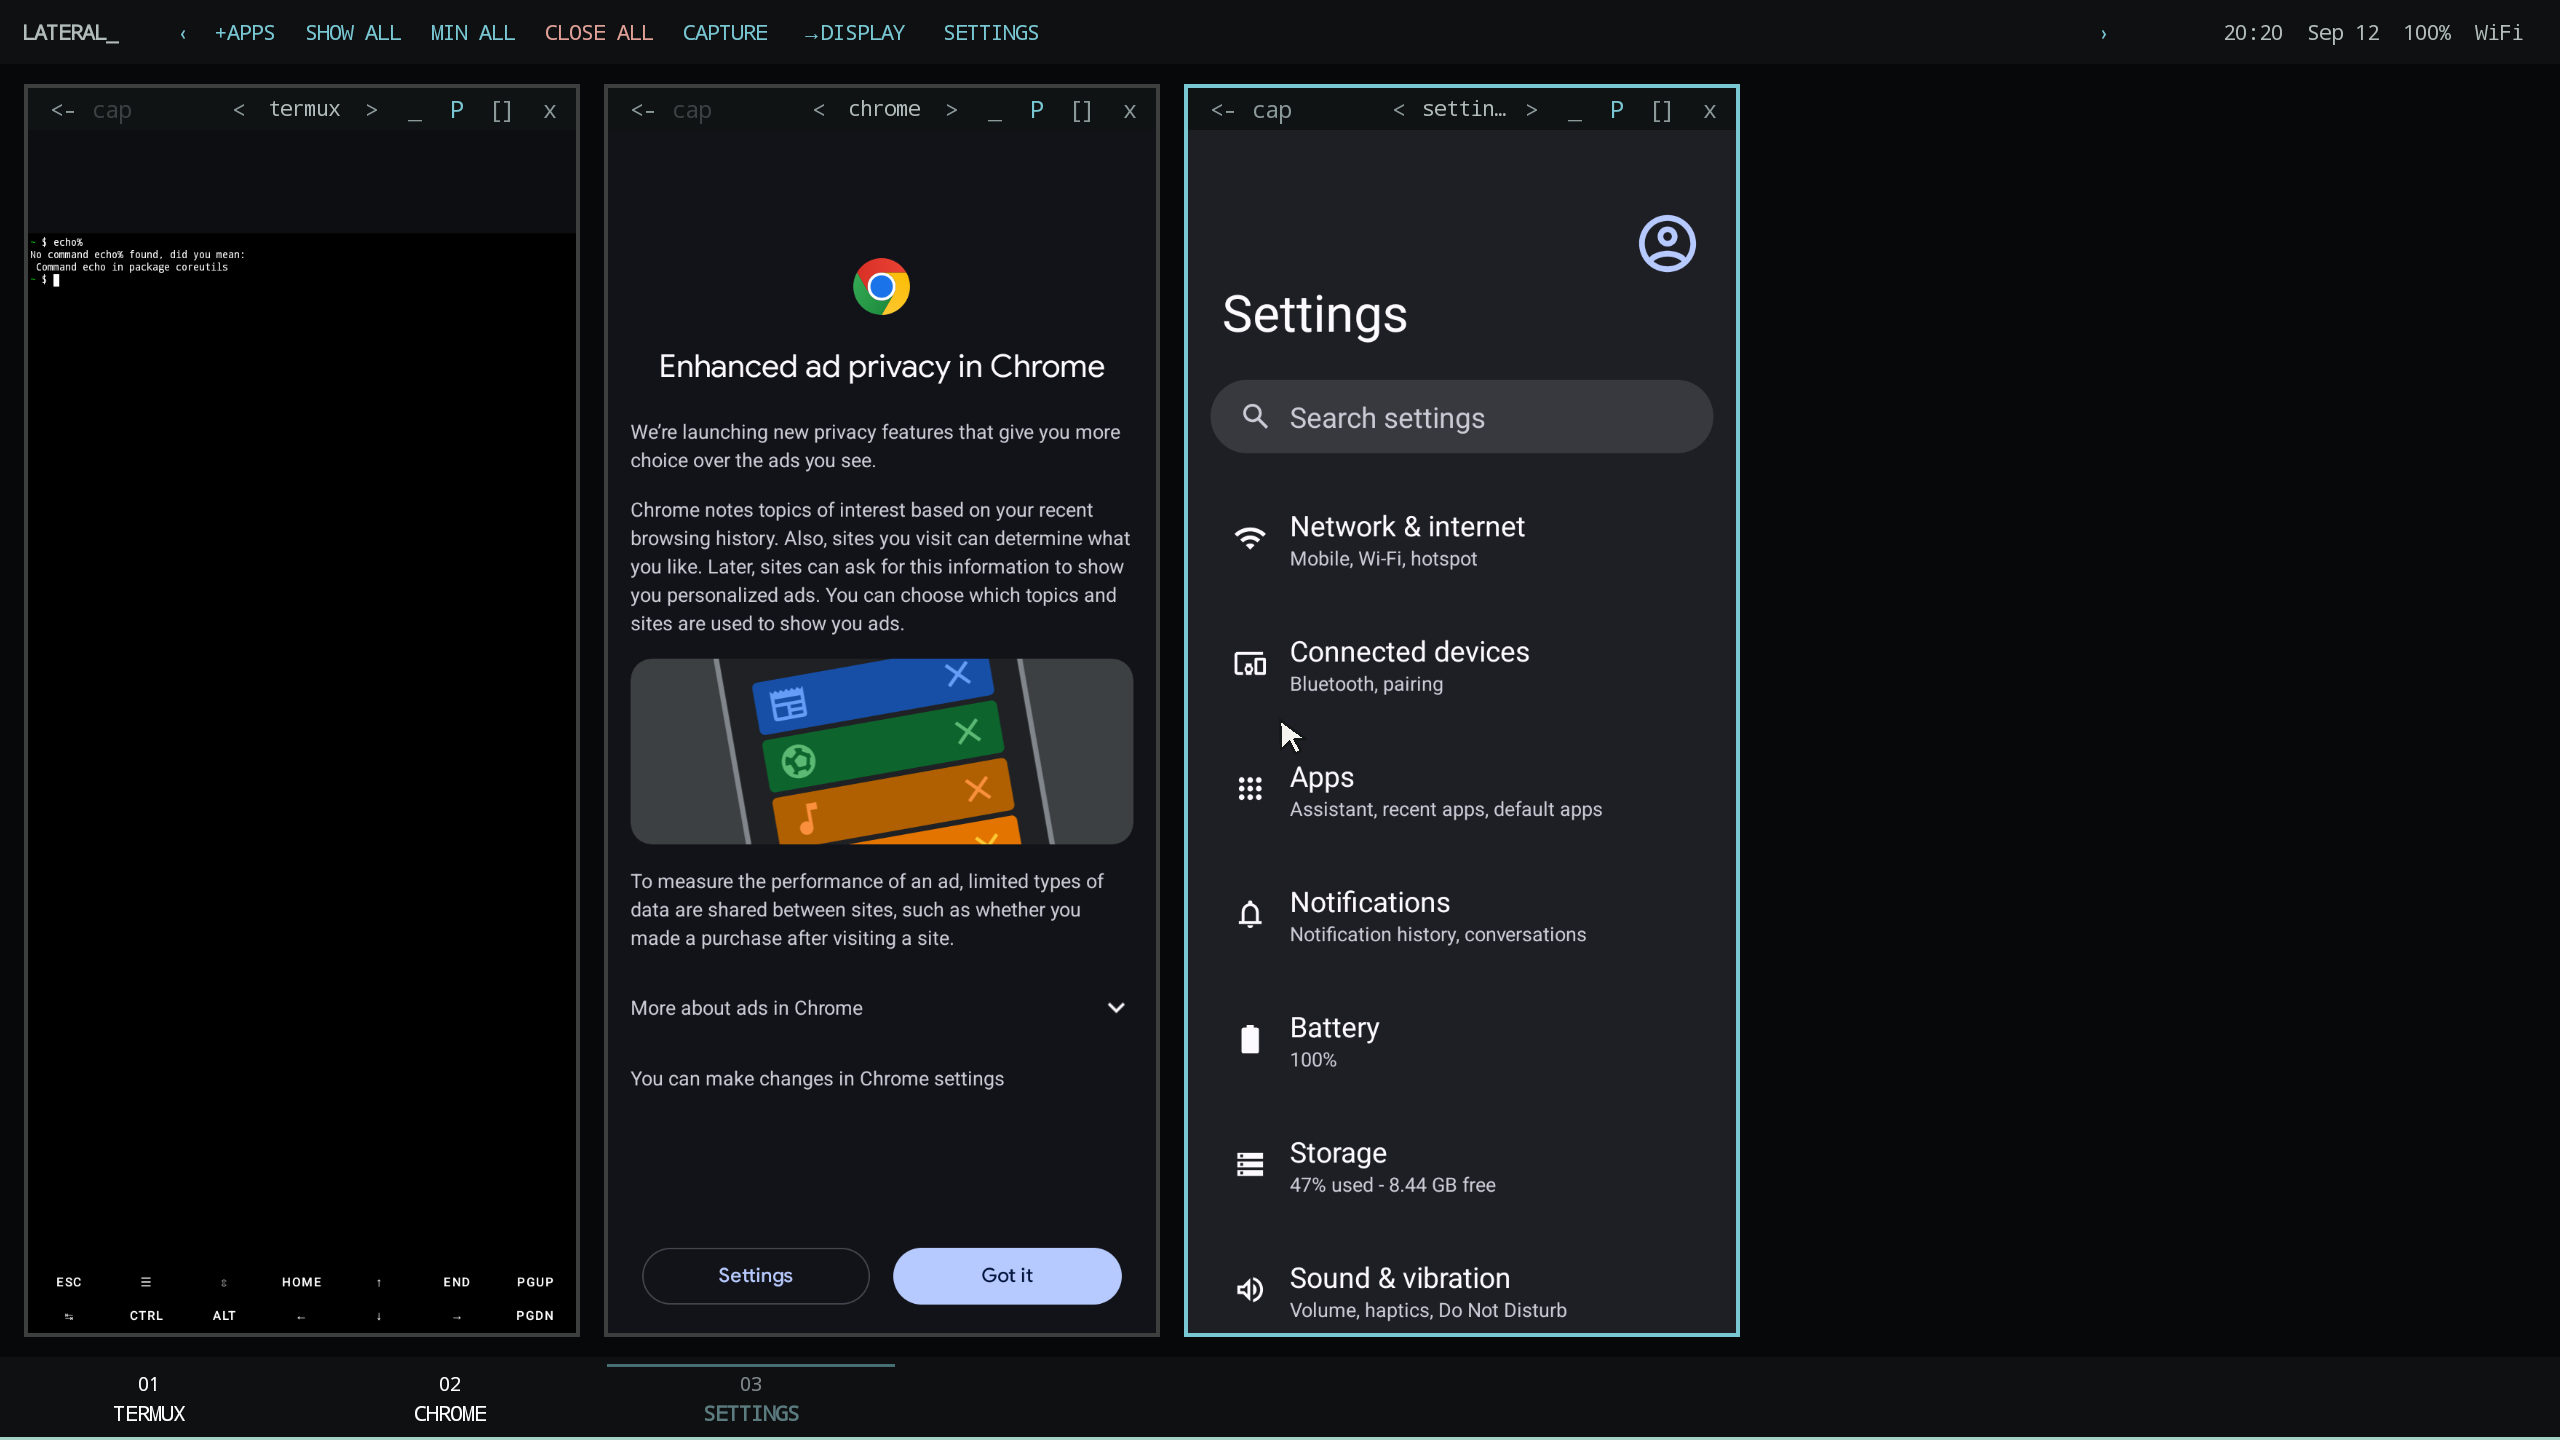2560x1440 pixels.
Task: Tap the down arrow key in Termux
Action: pos(379,1316)
